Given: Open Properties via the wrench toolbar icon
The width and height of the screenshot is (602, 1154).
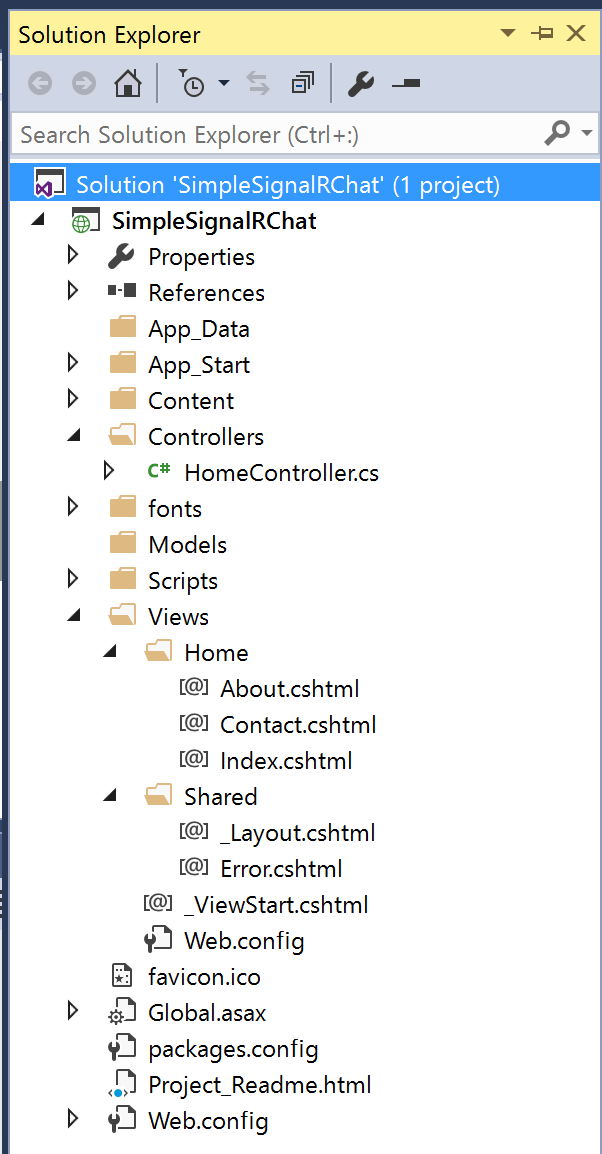Looking at the screenshot, I should click(x=361, y=83).
